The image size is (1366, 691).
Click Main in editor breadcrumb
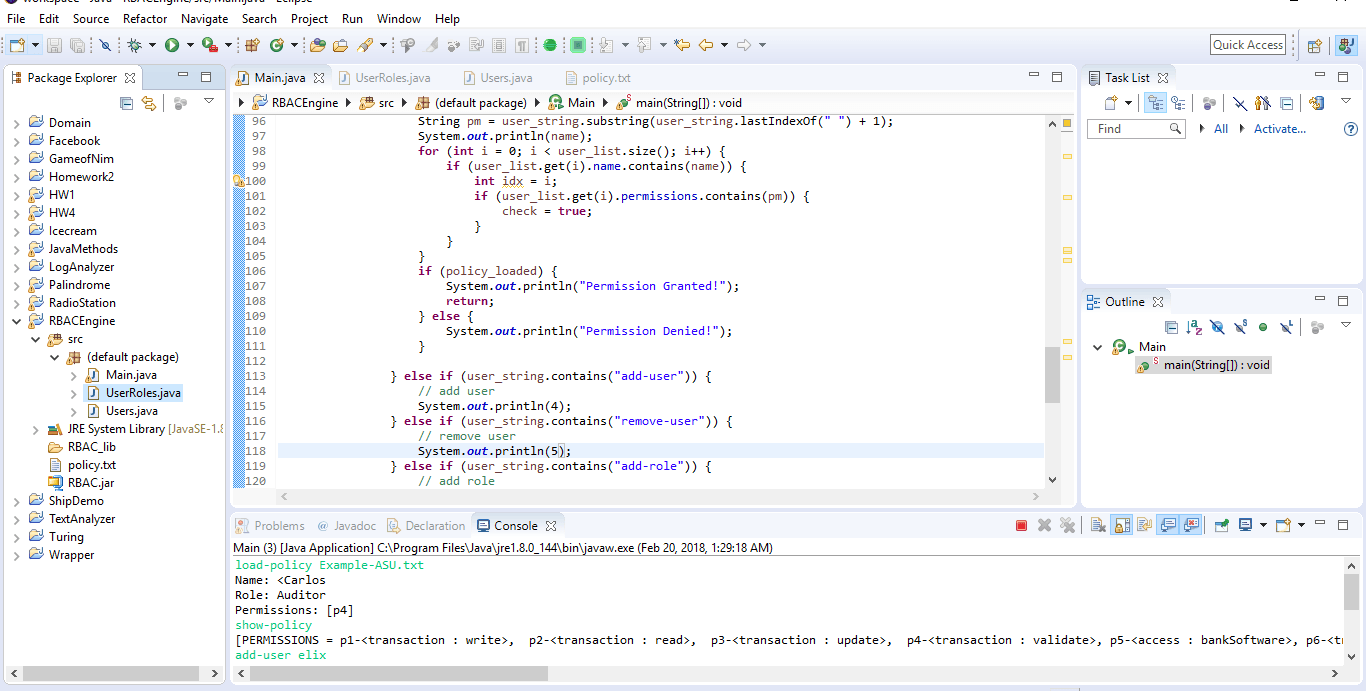[581, 102]
